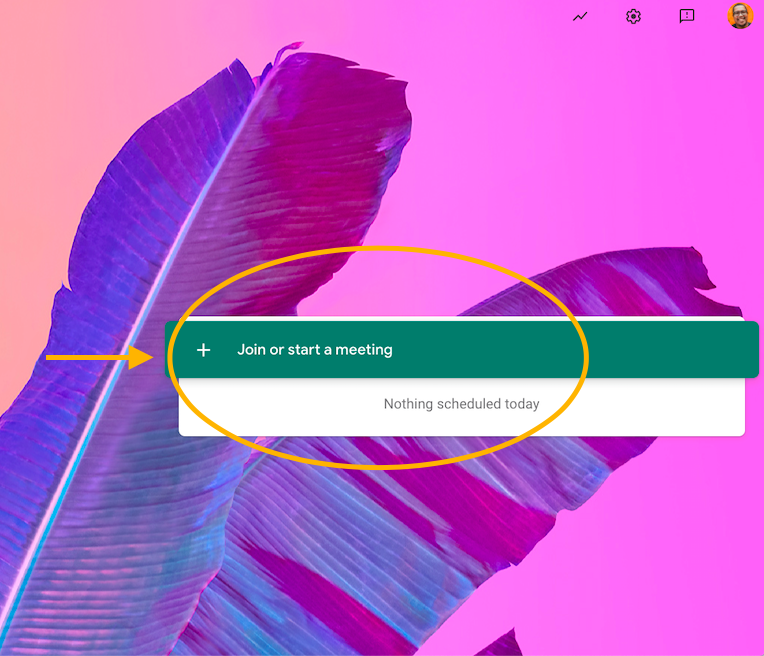Click the word "meeting" in the green bar
Image resolution: width=764 pixels, height=656 pixels.
point(364,350)
